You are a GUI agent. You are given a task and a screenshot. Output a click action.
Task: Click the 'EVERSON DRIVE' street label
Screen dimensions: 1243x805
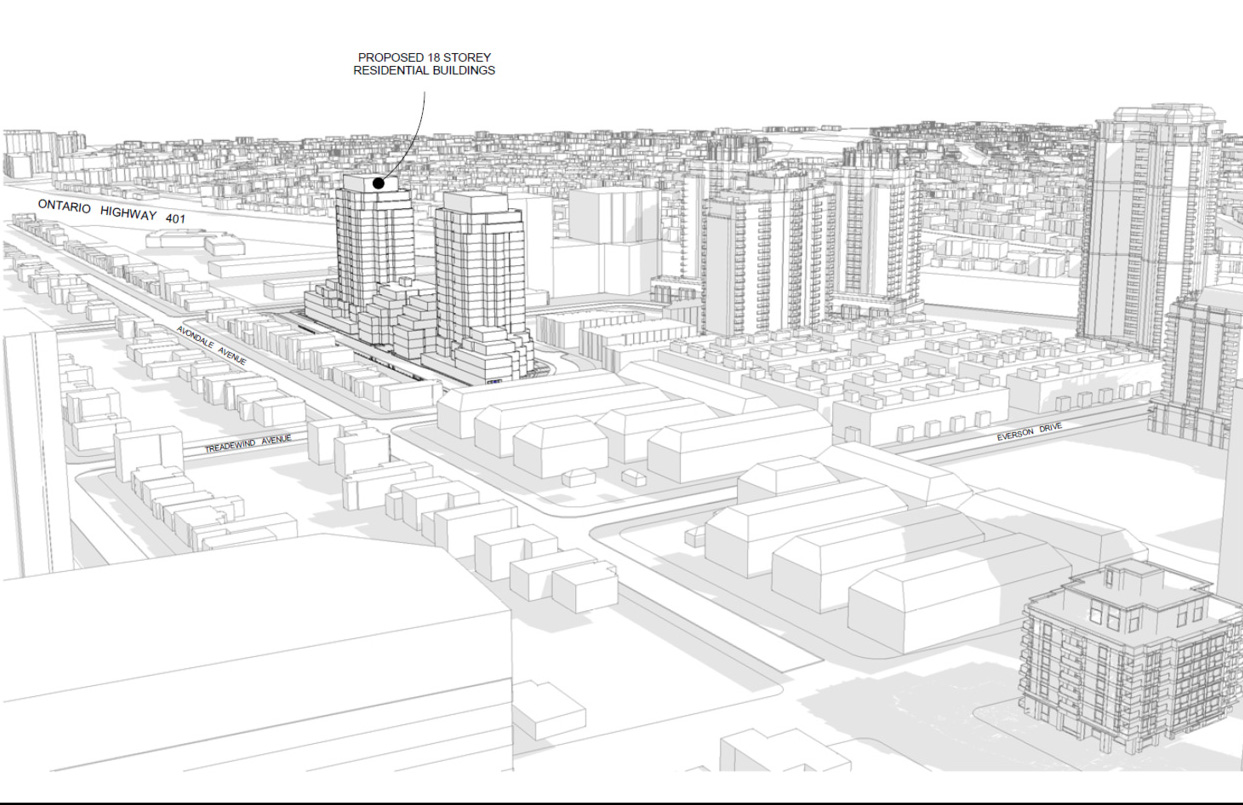[1029, 433]
